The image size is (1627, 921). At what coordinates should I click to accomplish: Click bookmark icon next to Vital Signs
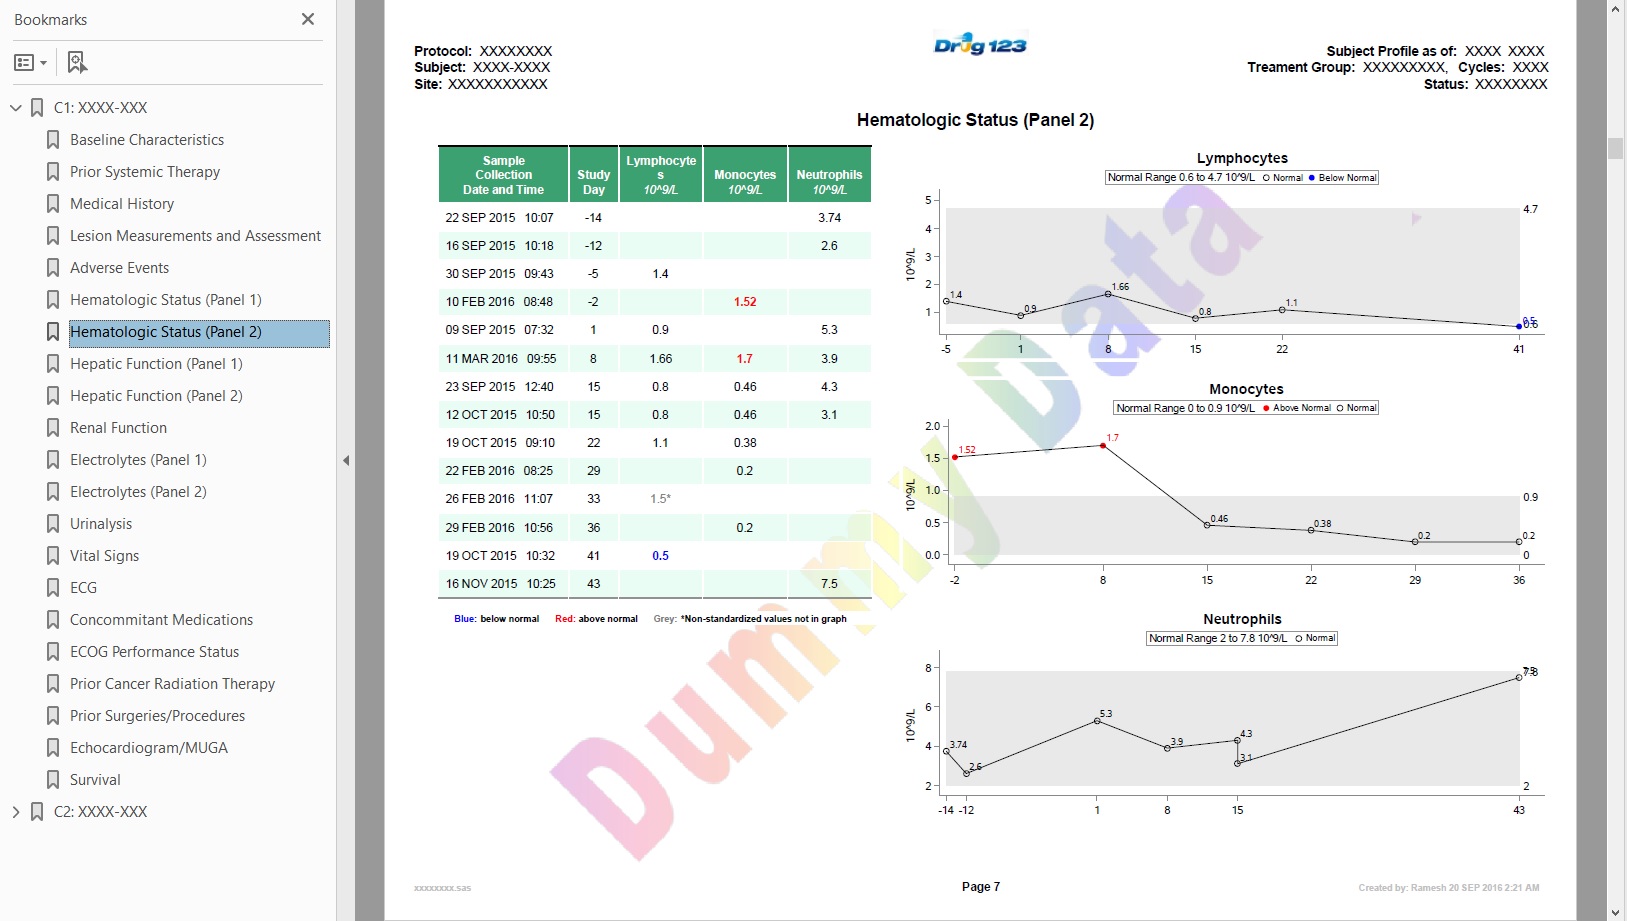click(53, 556)
